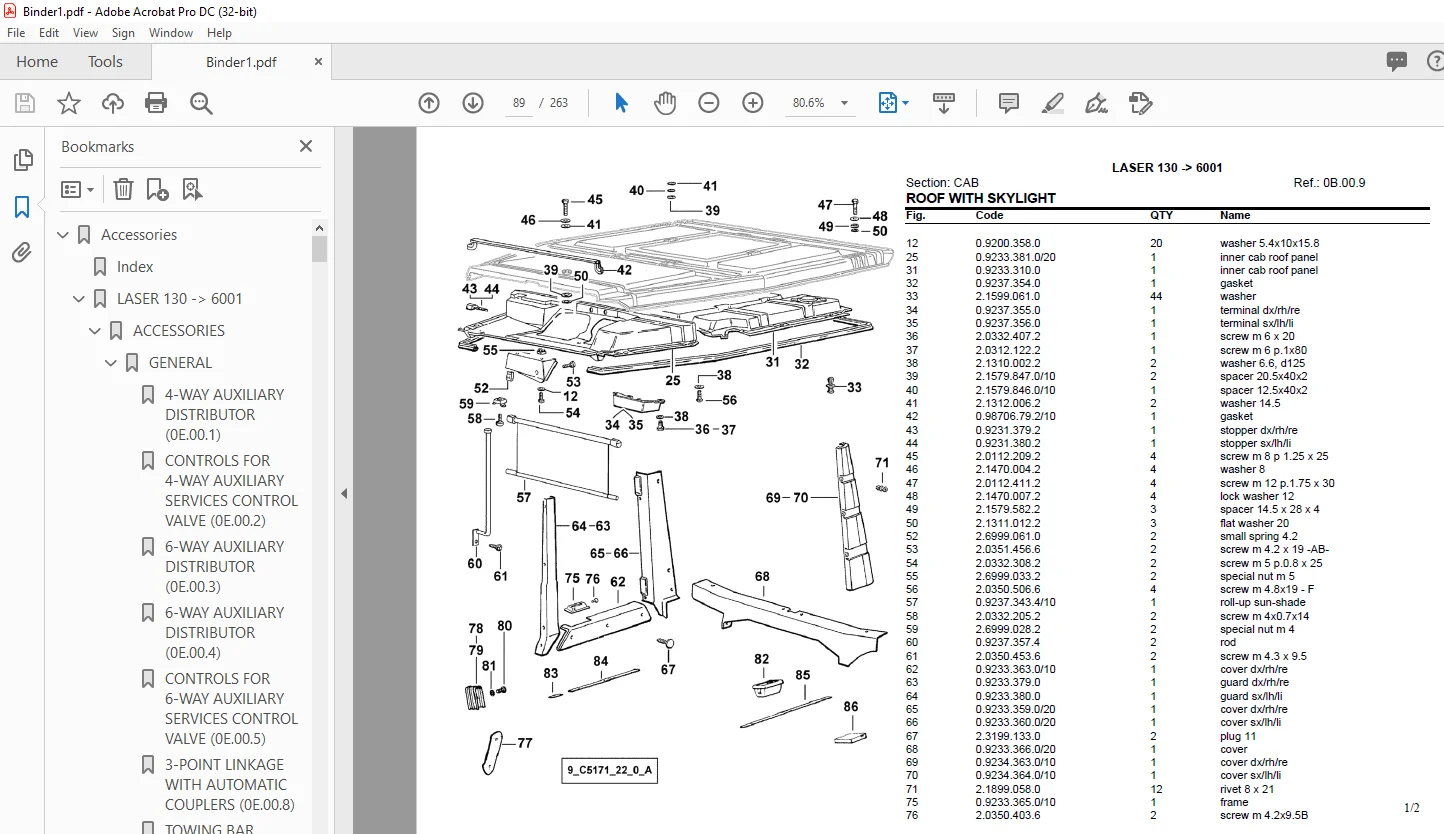The image size is (1444, 834).
Task: Open 6-WAY AUXILIARY DISTRIBUTOR (0E.00.4) bookmark
Action: (x=225, y=633)
